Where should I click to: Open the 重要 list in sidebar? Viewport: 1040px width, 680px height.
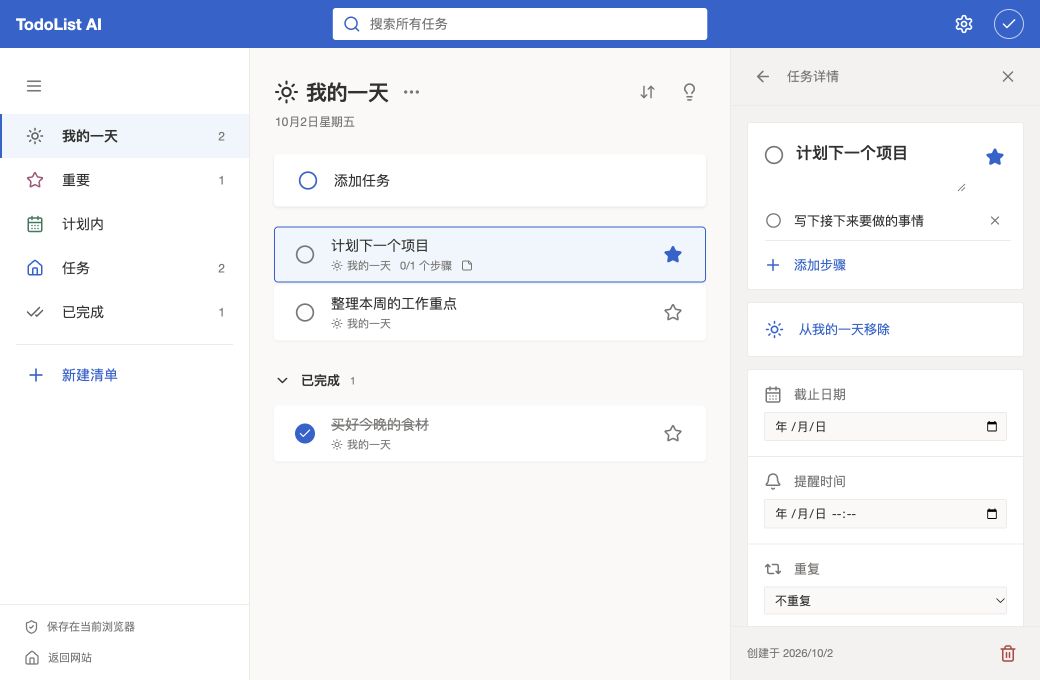(125, 180)
